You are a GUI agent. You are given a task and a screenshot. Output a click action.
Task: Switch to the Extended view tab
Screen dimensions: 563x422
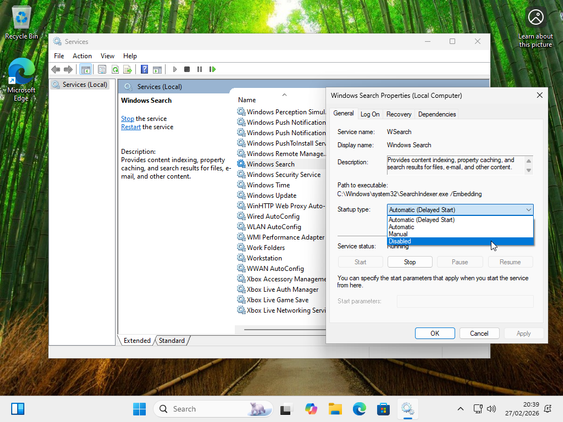pyautogui.click(x=137, y=340)
